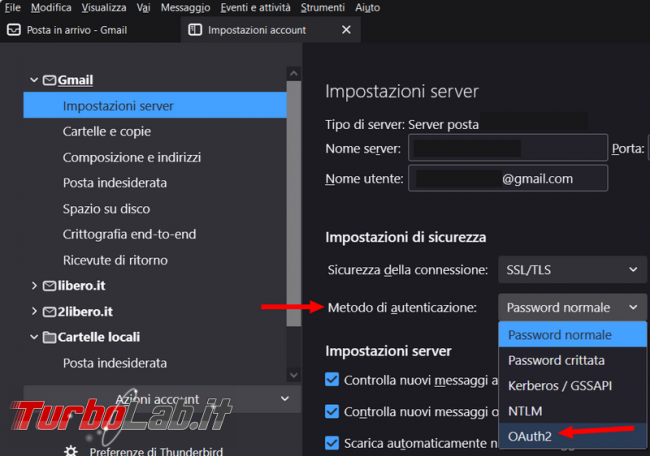Select Impostazioni server in Gmail tree

pyautogui.click(x=155, y=105)
